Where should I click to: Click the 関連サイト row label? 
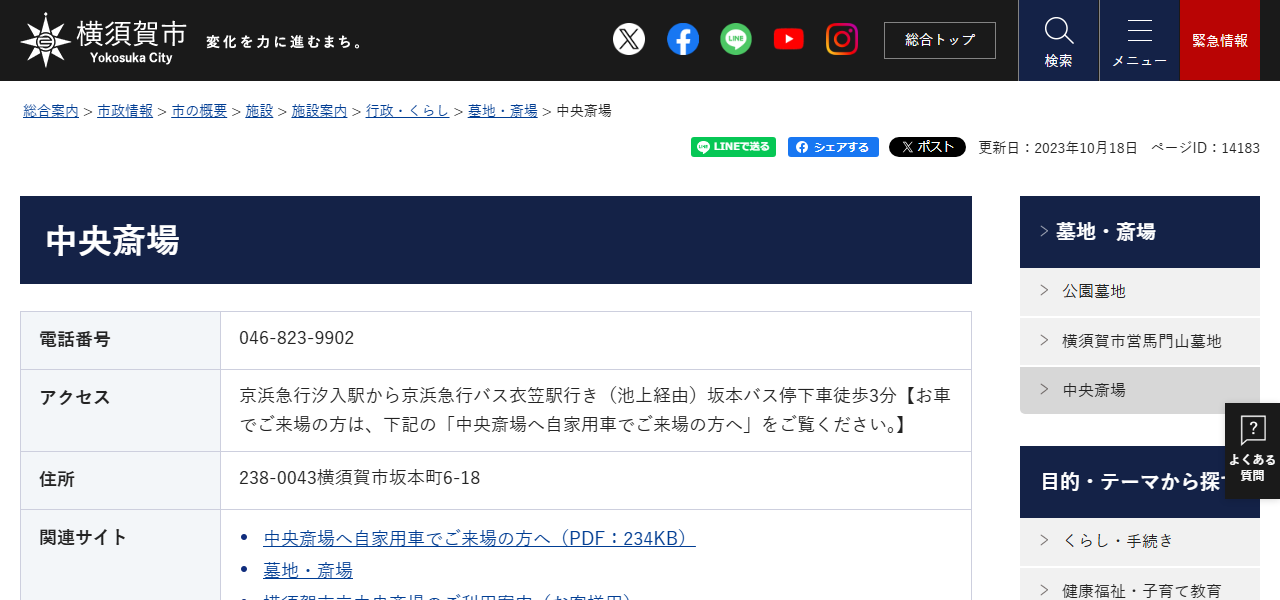pyautogui.click(x=84, y=537)
